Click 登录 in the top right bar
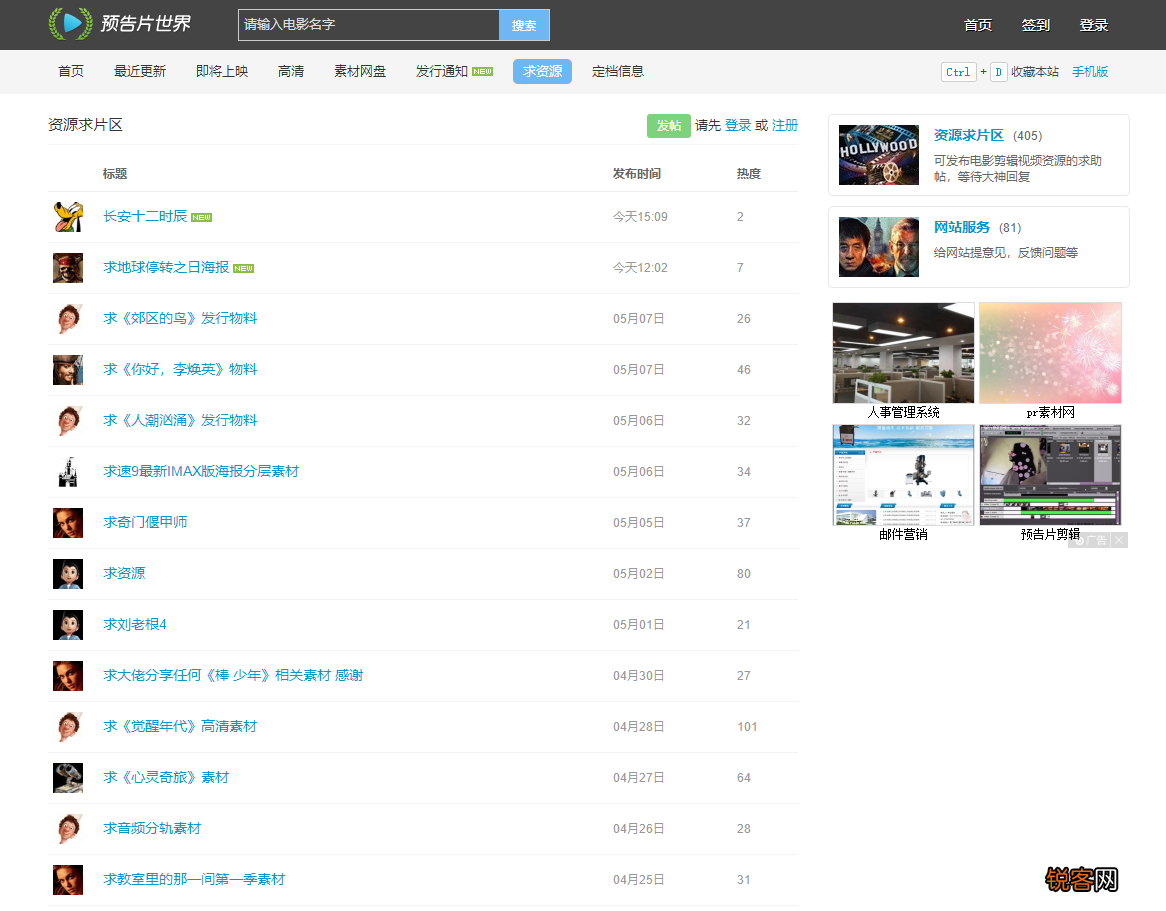The width and height of the screenshot is (1166, 911). (x=1093, y=25)
